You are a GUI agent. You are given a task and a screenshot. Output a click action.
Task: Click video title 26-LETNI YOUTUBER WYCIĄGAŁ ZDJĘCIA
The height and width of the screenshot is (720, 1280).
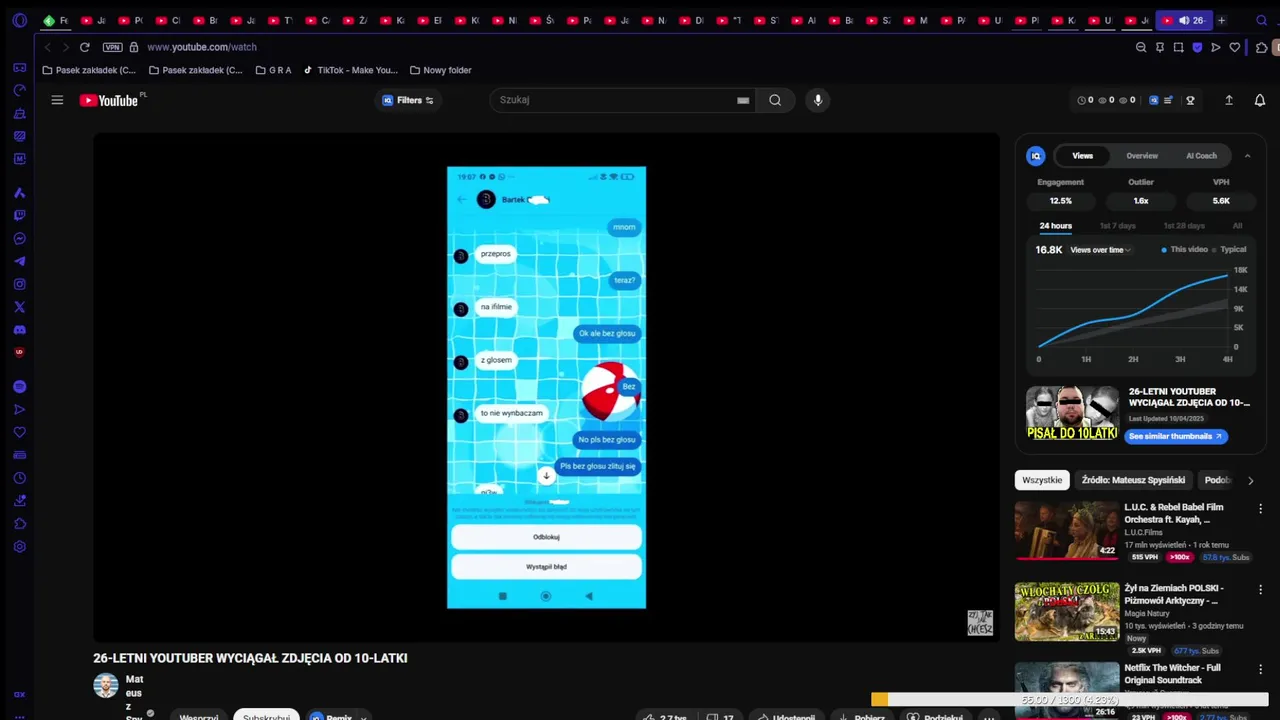pos(250,658)
